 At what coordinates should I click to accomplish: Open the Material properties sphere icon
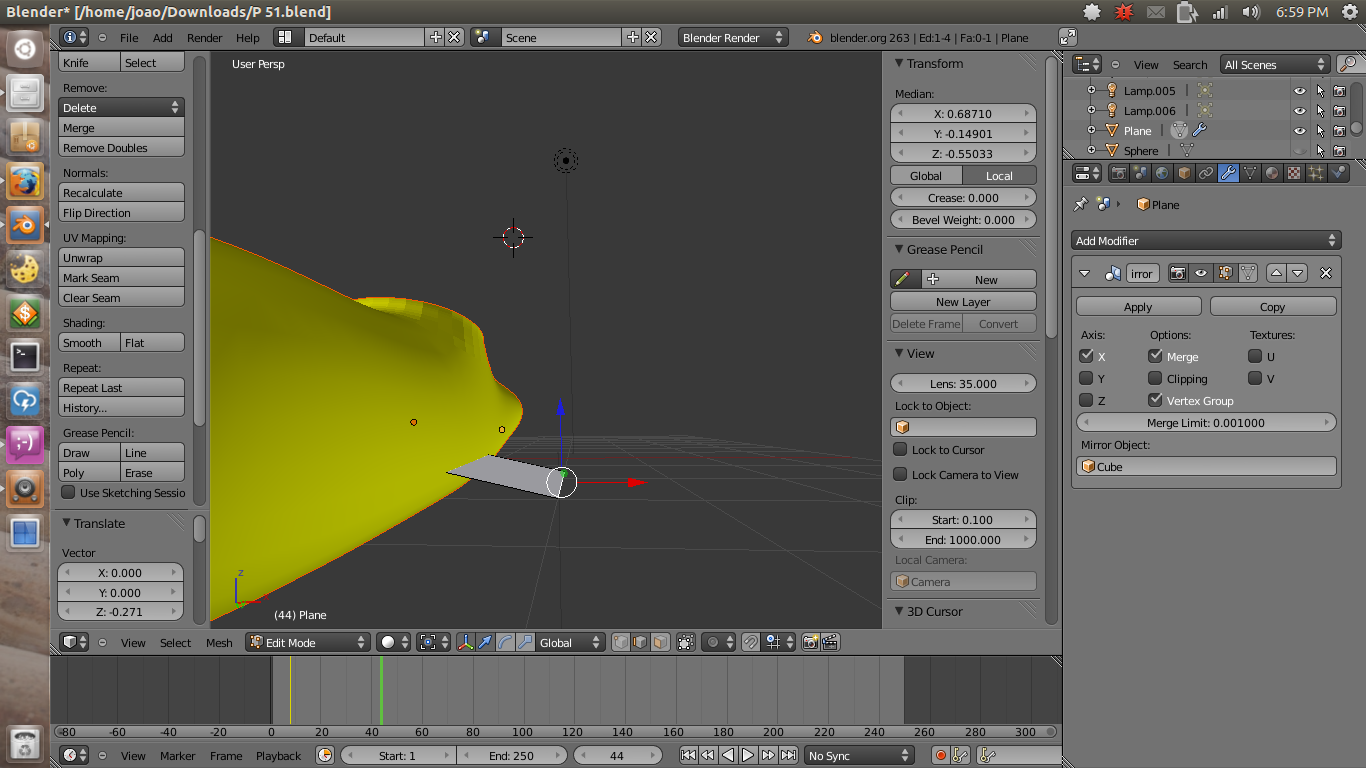point(1273,173)
